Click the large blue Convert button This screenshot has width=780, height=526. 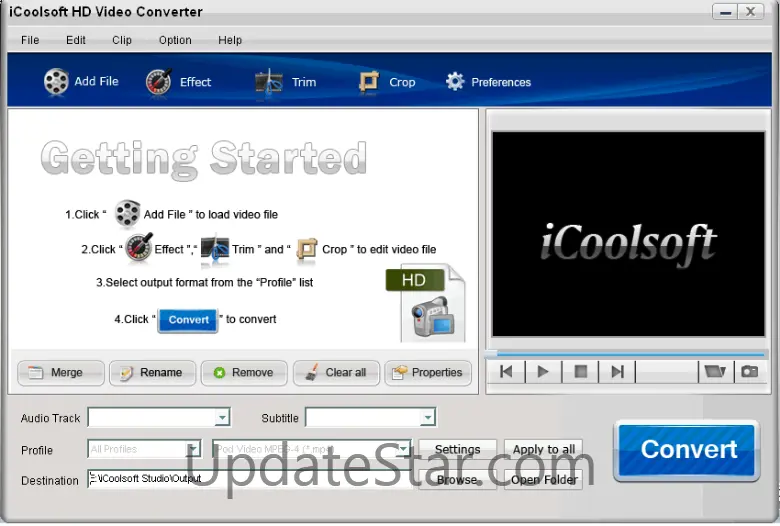pyautogui.click(x=687, y=451)
